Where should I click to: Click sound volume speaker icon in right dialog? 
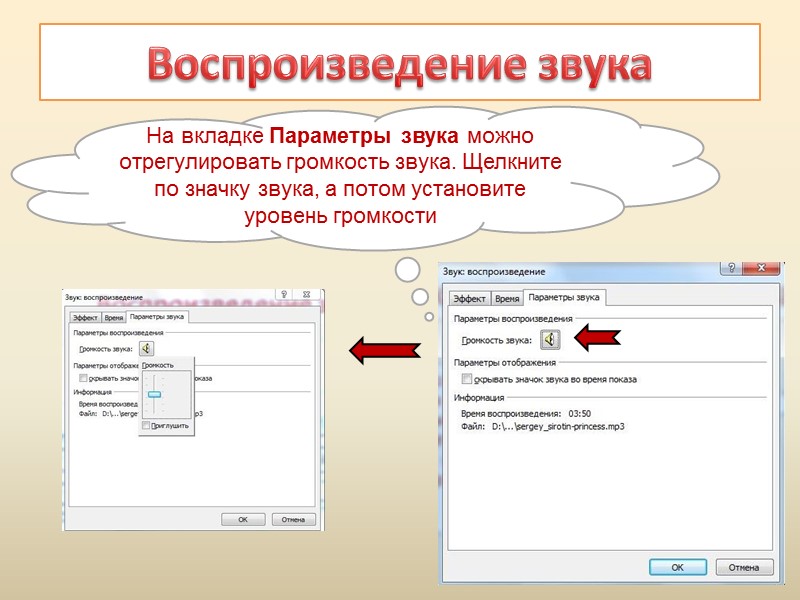pyautogui.click(x=551, y=339)
